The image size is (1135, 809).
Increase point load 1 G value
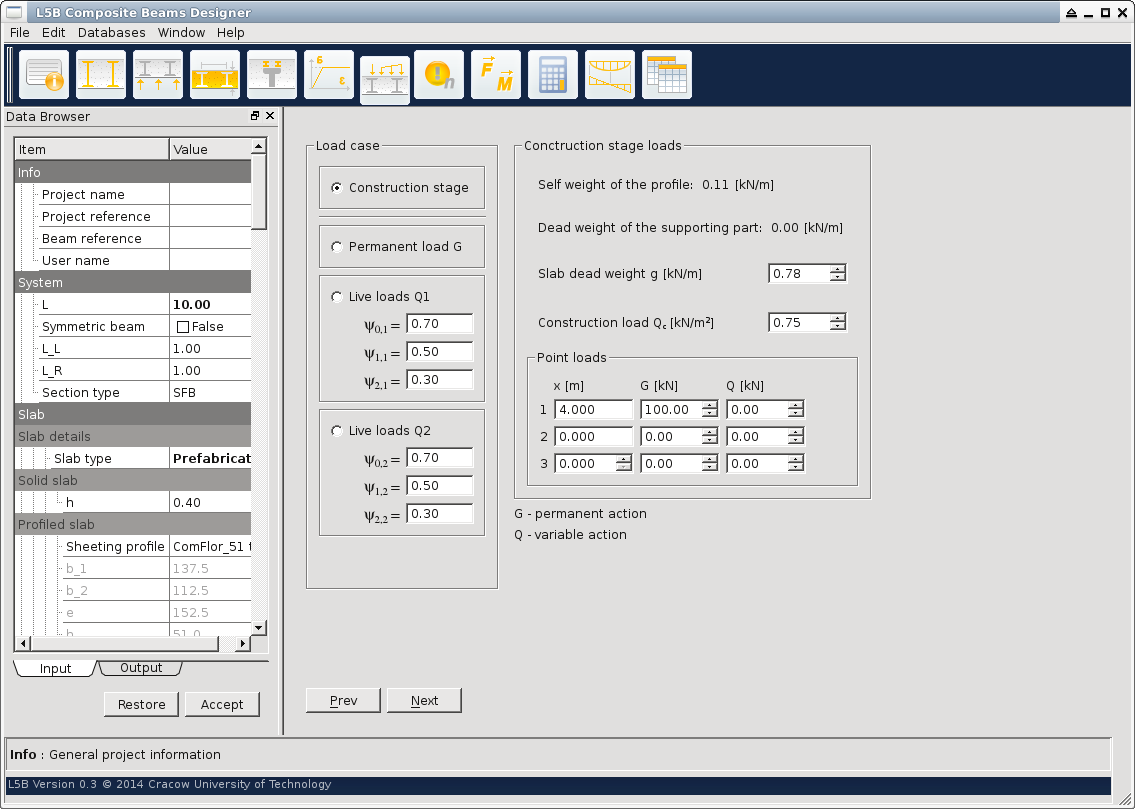point(710,405)
